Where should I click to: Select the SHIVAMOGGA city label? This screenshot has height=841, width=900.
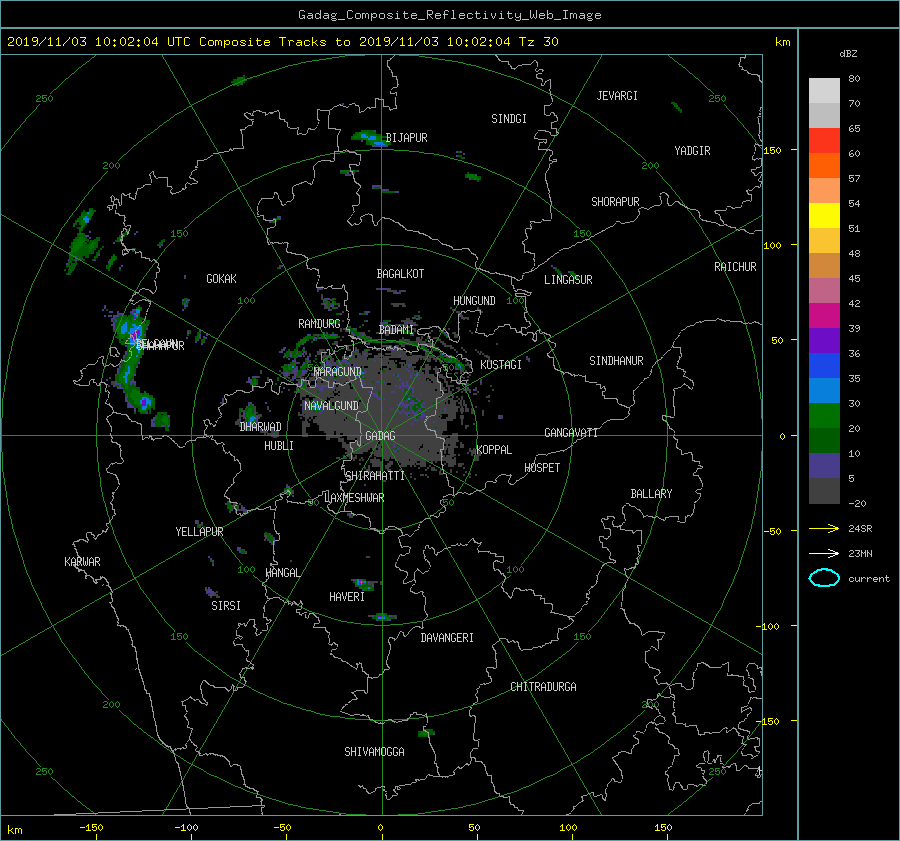[374, 752]
